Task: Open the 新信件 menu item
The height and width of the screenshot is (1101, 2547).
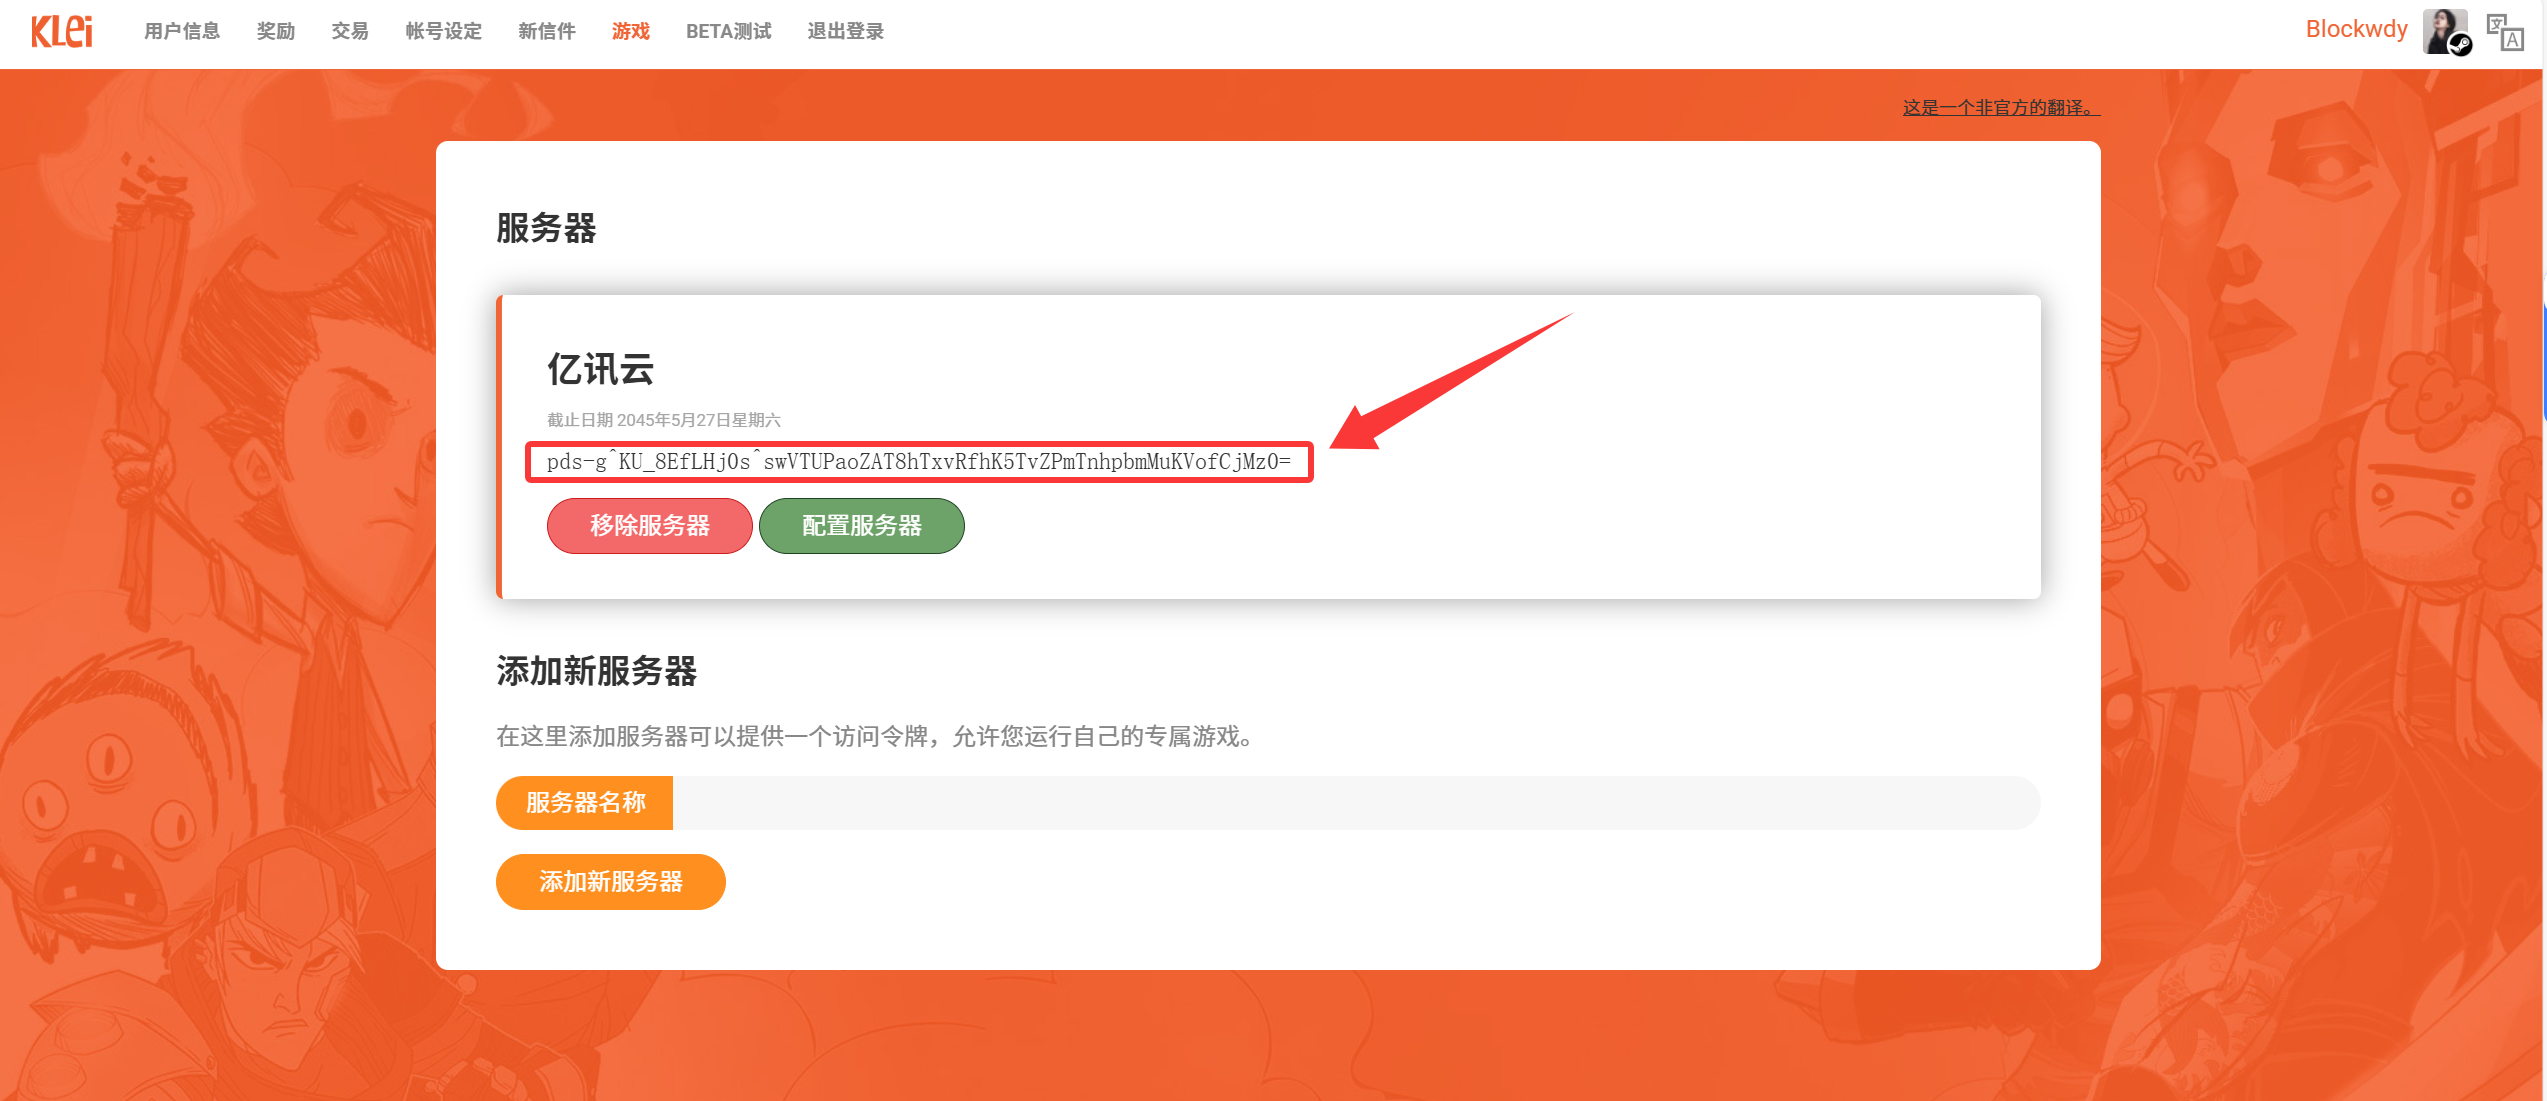Action: pos(547,31)
